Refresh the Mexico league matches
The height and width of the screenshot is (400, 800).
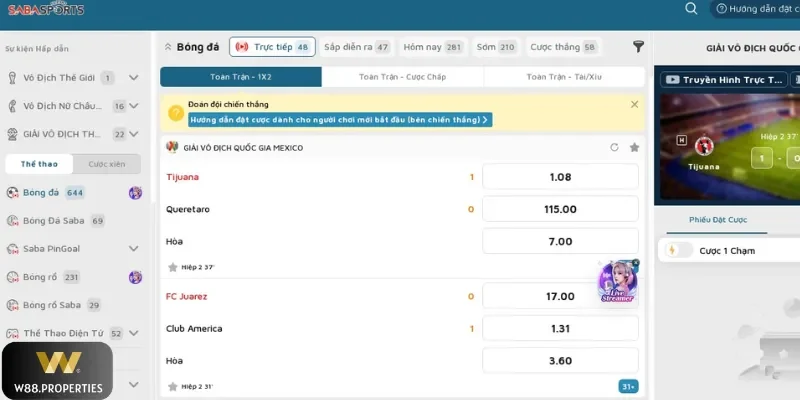point(614,147)
